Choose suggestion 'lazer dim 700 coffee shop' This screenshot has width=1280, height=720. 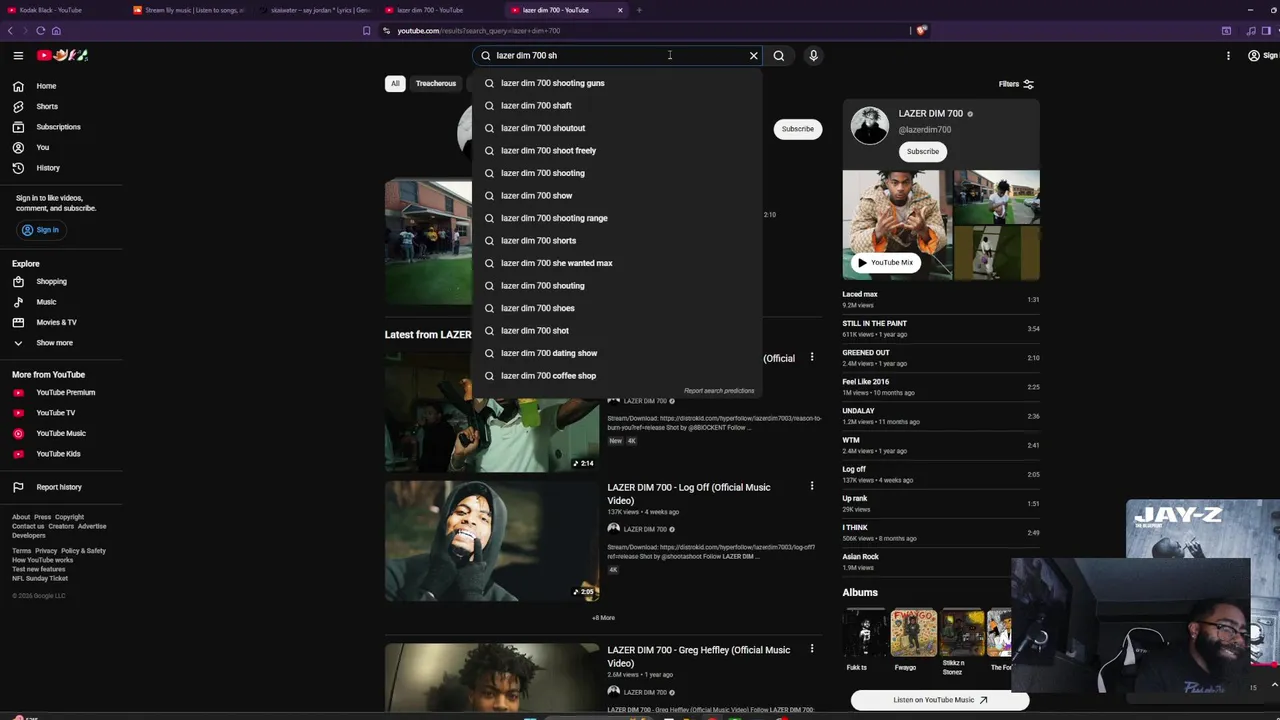tap(617, 376)
